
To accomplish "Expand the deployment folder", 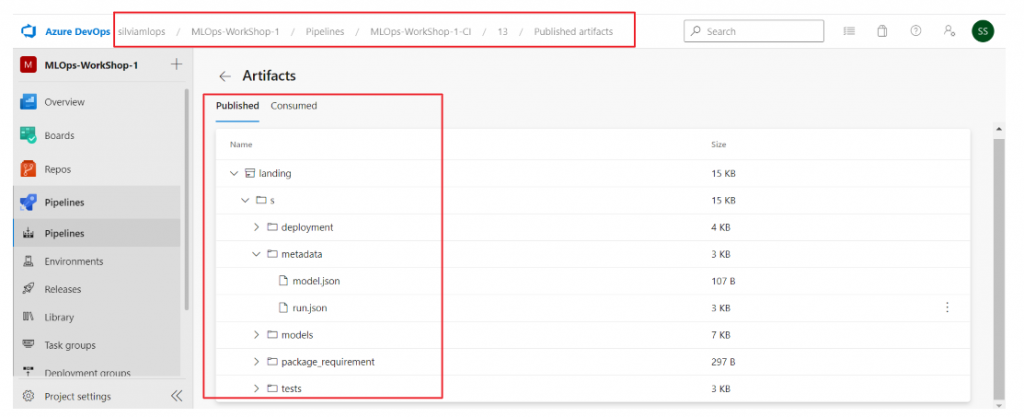I will [256, 227].
